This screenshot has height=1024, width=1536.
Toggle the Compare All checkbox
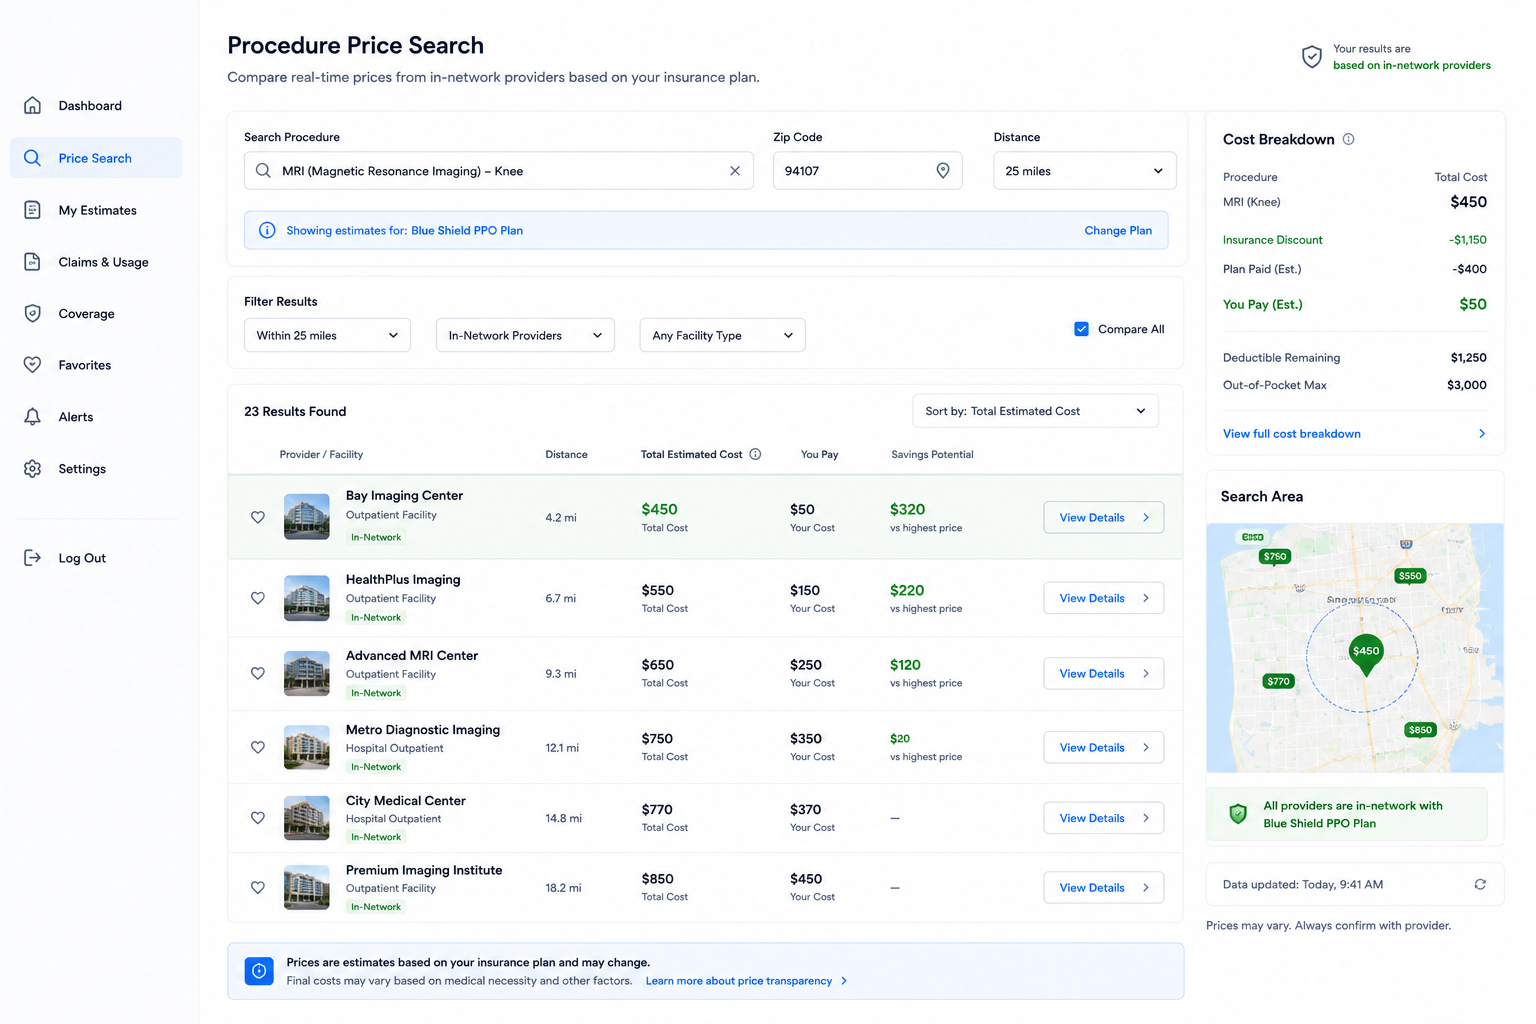(1081, 329)
